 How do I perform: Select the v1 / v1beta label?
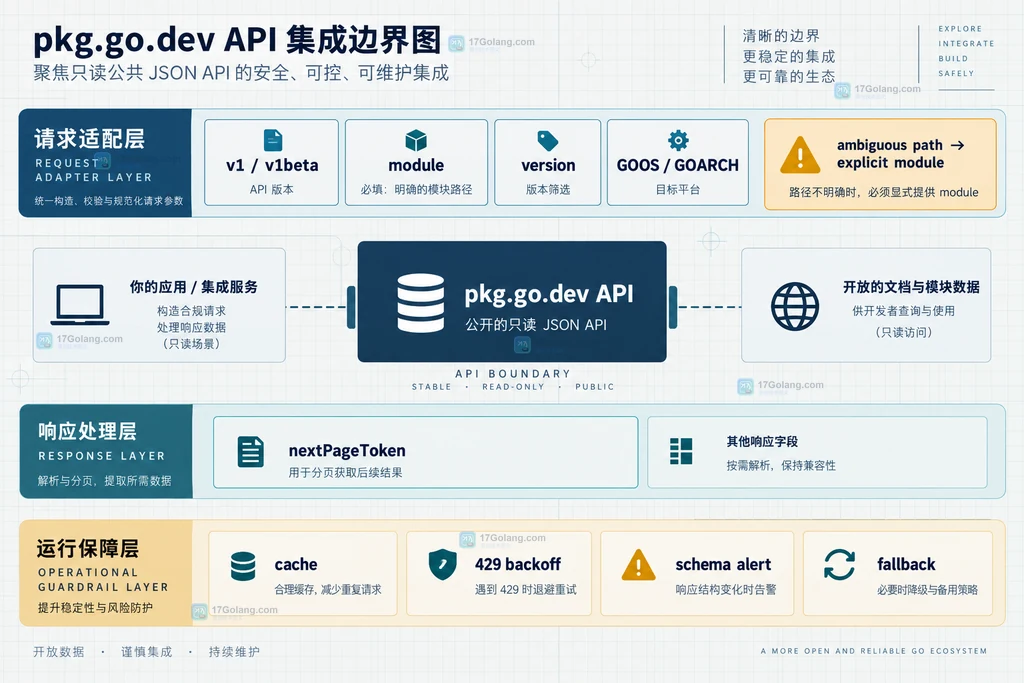click(272, 165)
